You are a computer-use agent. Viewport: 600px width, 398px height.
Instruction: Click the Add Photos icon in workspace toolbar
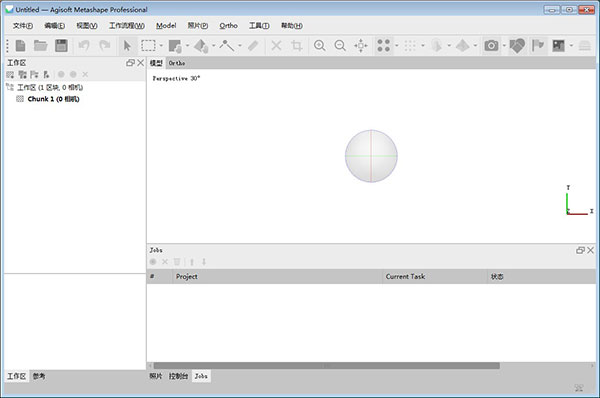[x=22, y=74]
